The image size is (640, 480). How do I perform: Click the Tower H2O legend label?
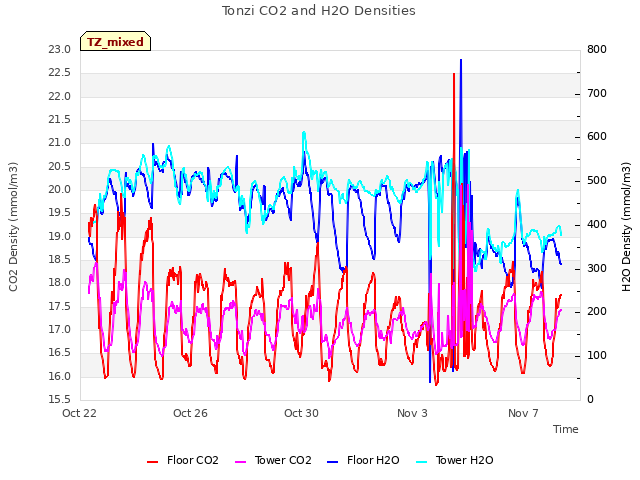coord(464,460)
